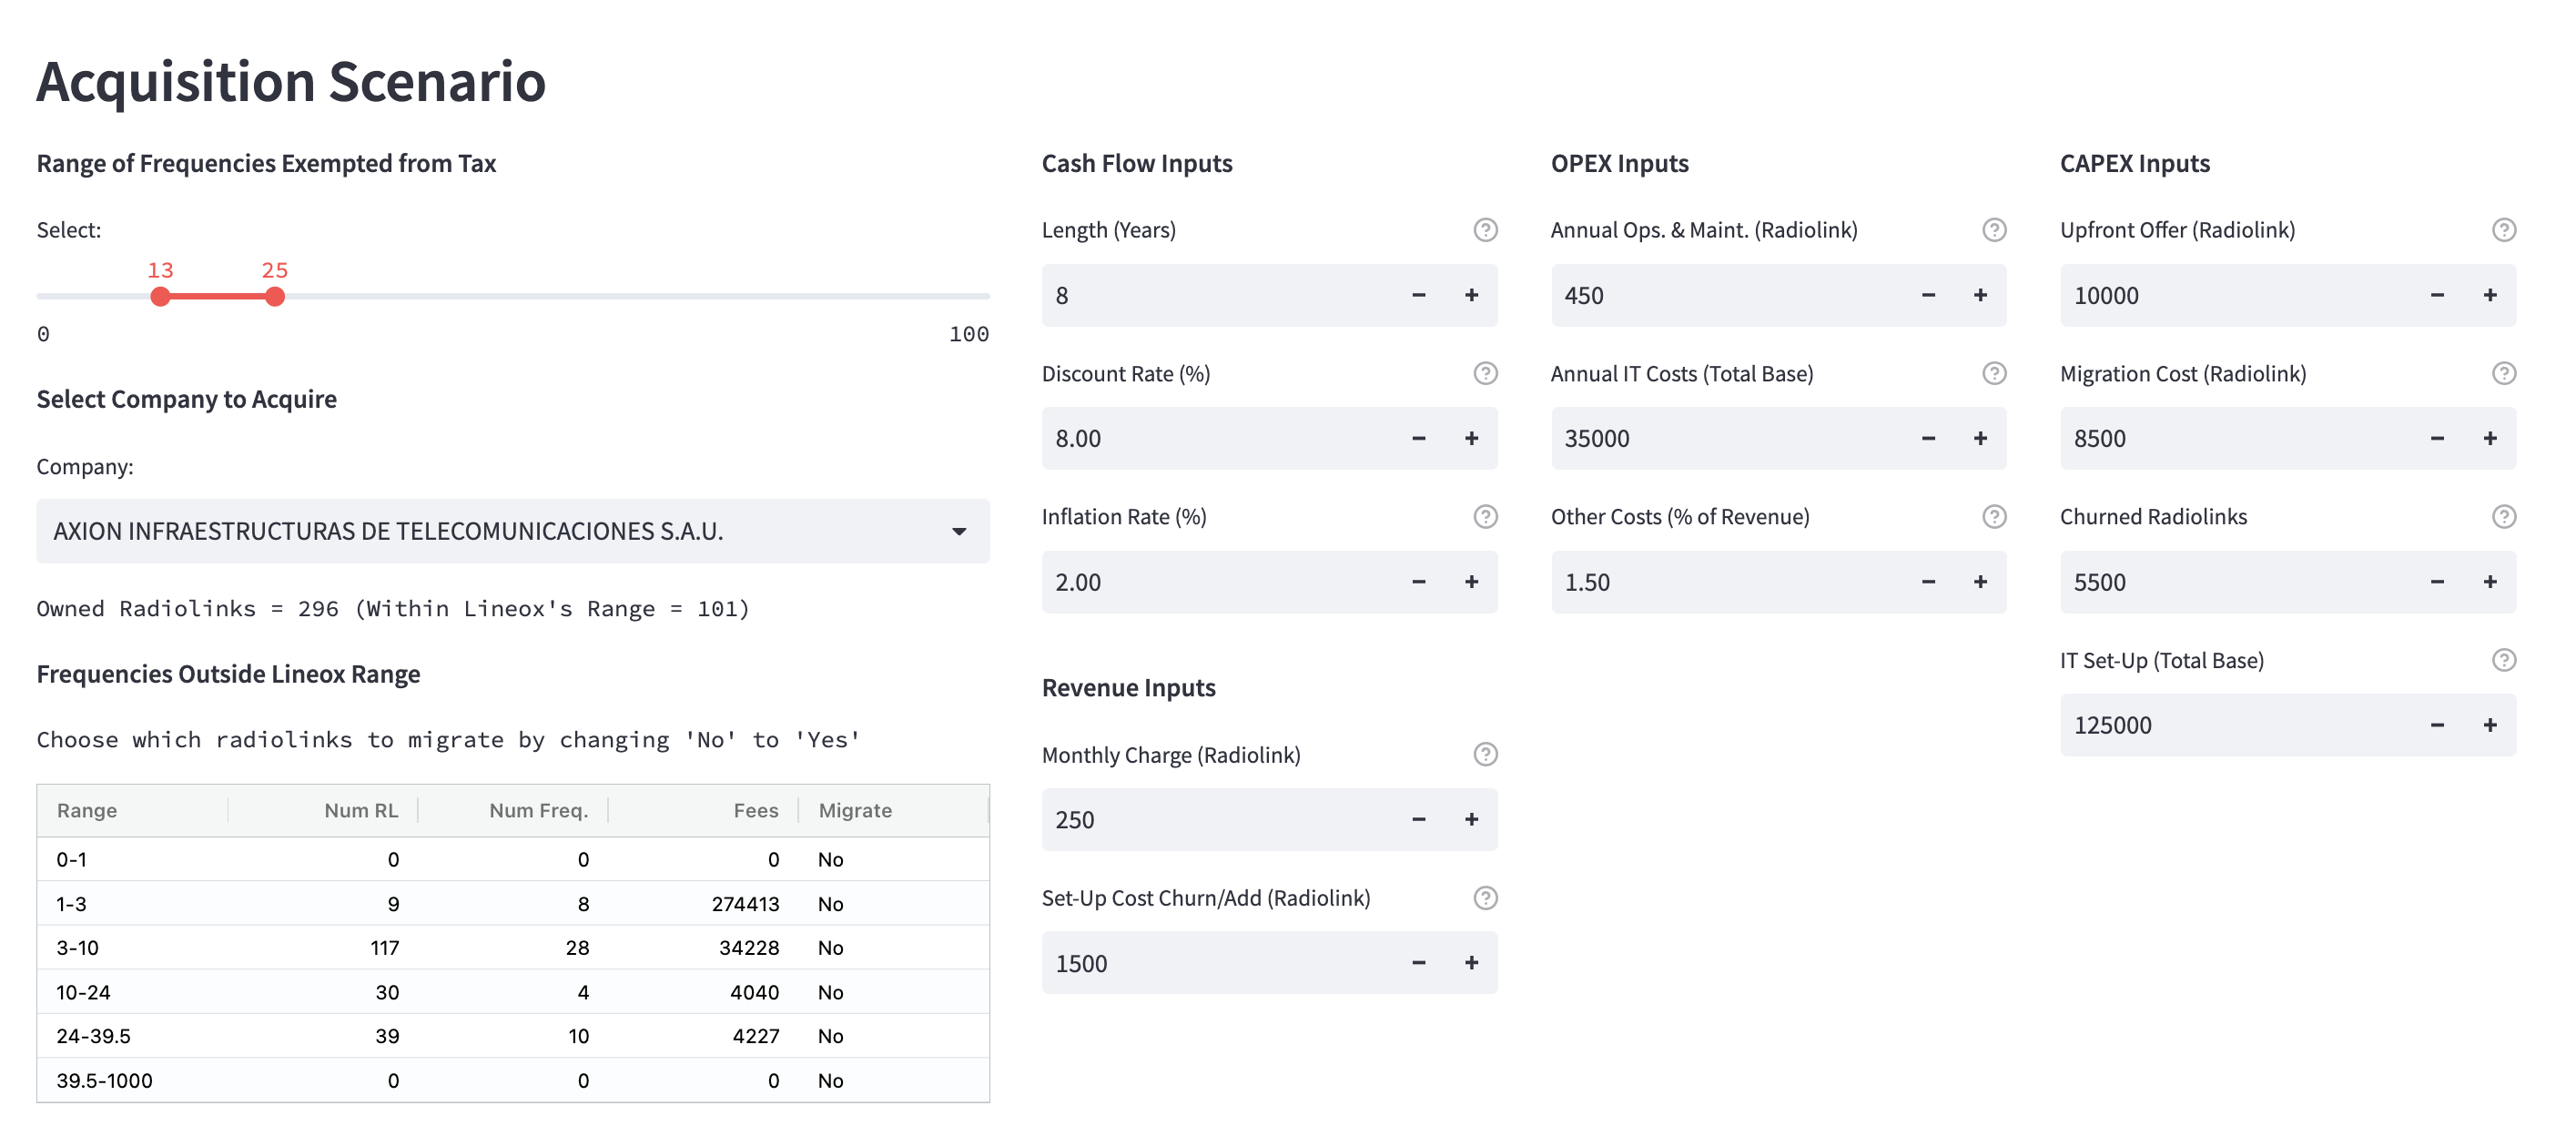
Task: Click help icon for Churned Radiolinks
Action: 2503,516
